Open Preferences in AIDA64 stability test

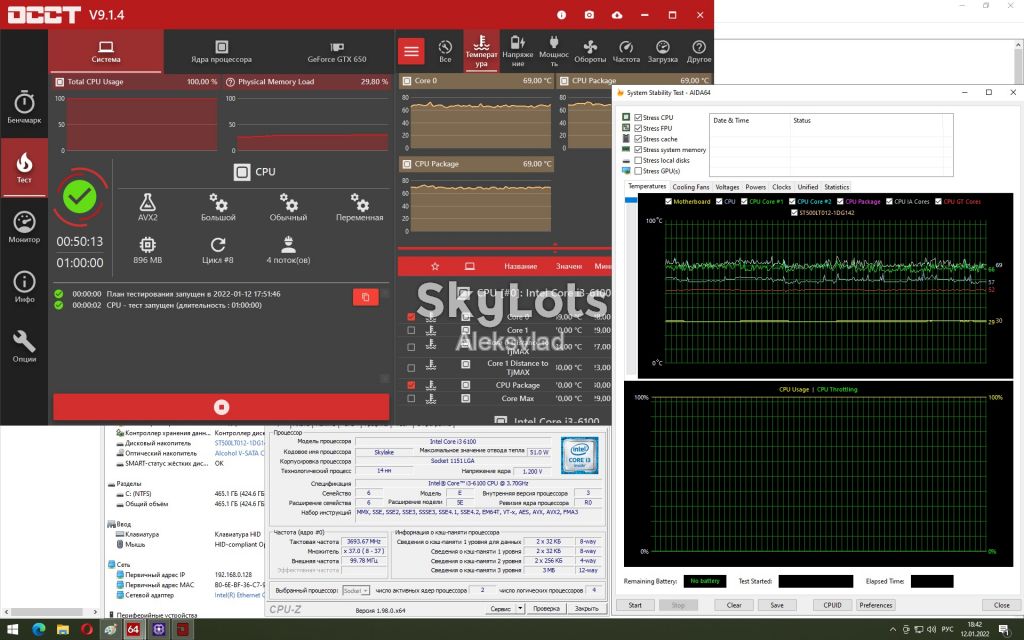tap(876, 605)
